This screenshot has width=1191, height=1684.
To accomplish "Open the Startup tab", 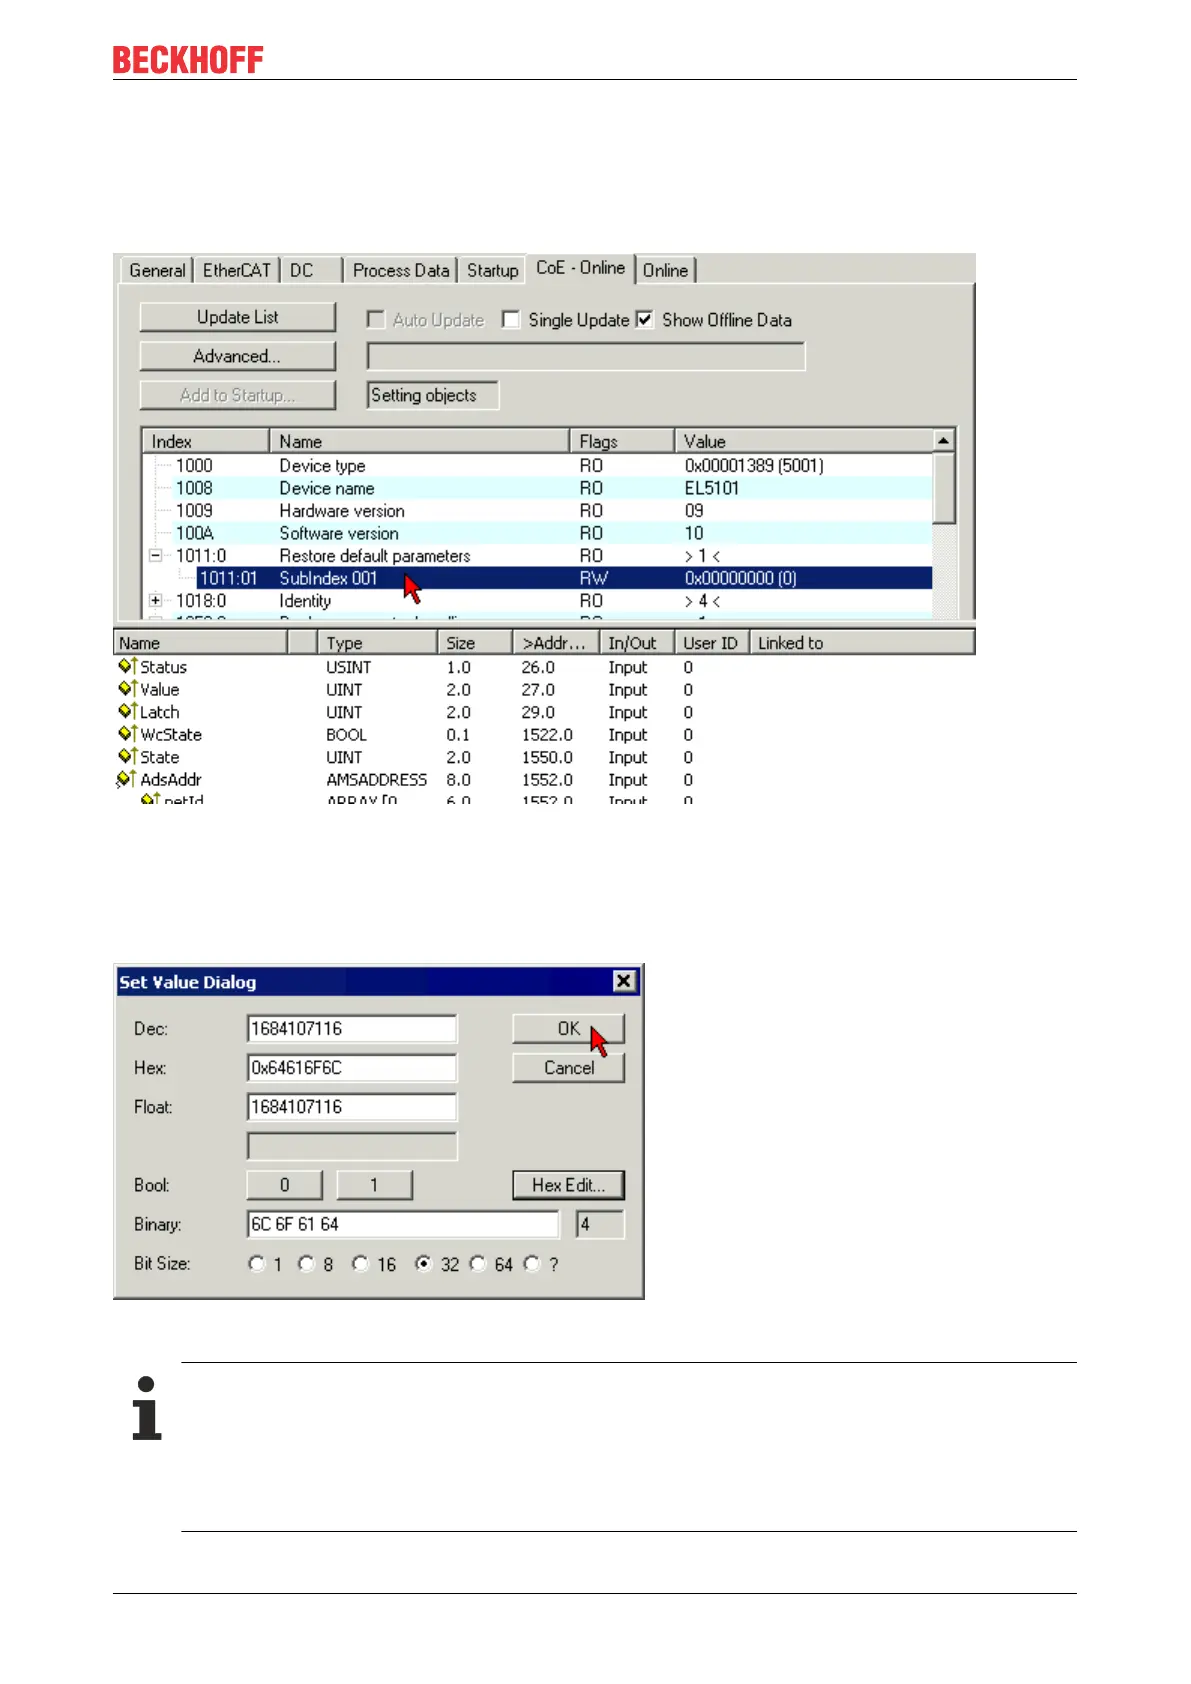I will pyautogui.click(x=492, y=270).
